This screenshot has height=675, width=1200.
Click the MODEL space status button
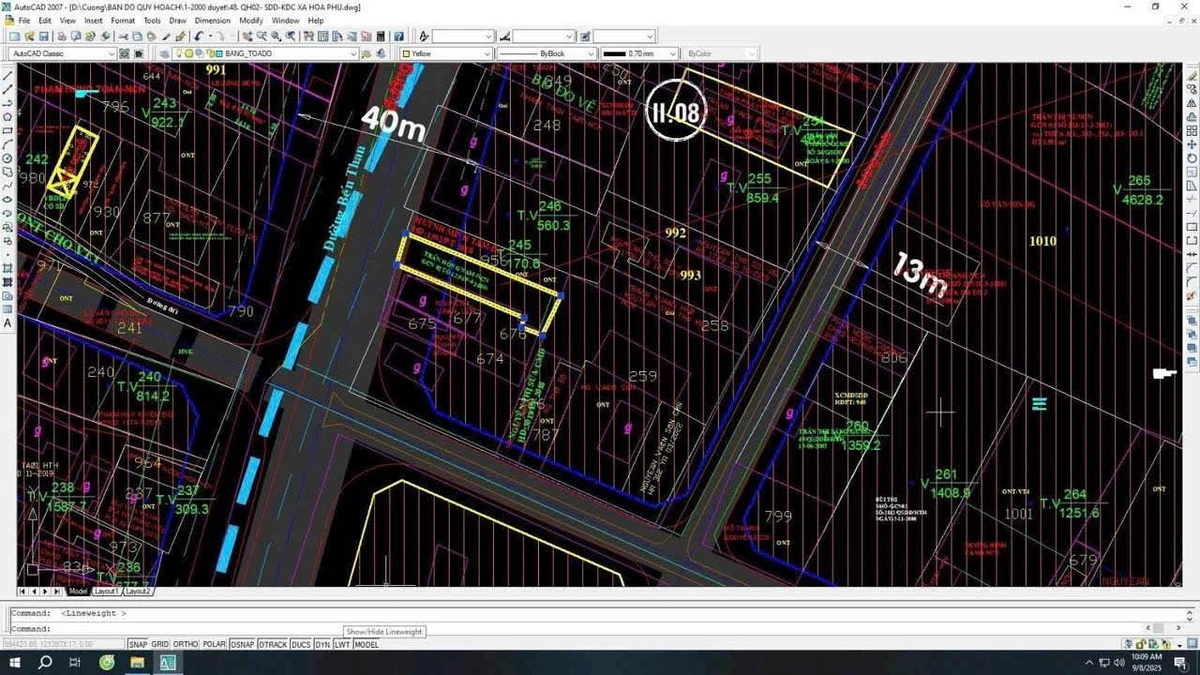coord(366,645)
